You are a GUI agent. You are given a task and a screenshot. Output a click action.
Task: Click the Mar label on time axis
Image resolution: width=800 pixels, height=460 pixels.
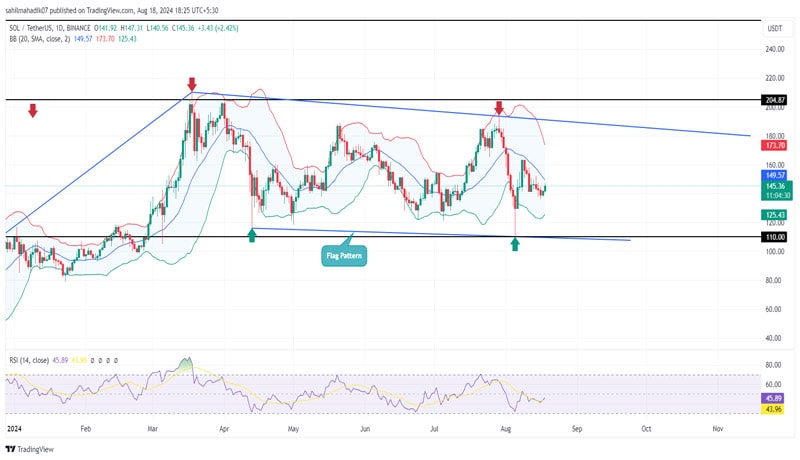click(x=153, y=429)
